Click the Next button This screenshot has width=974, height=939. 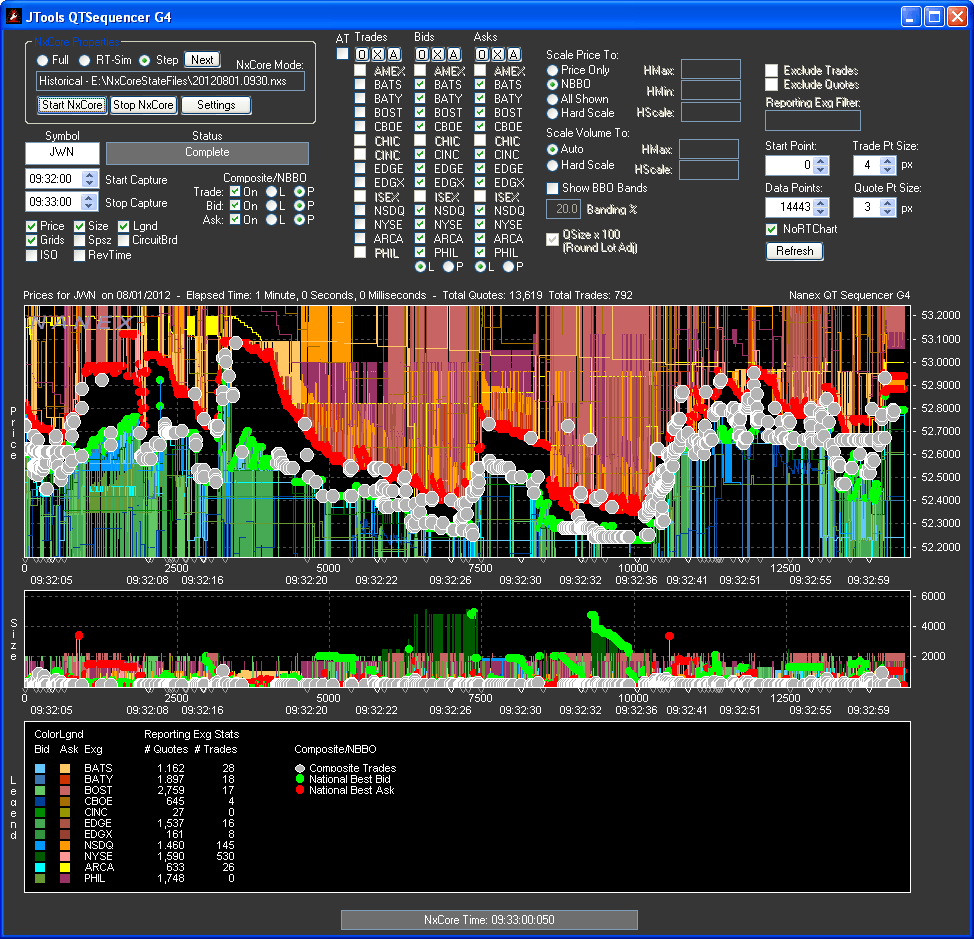pos(202,60)
